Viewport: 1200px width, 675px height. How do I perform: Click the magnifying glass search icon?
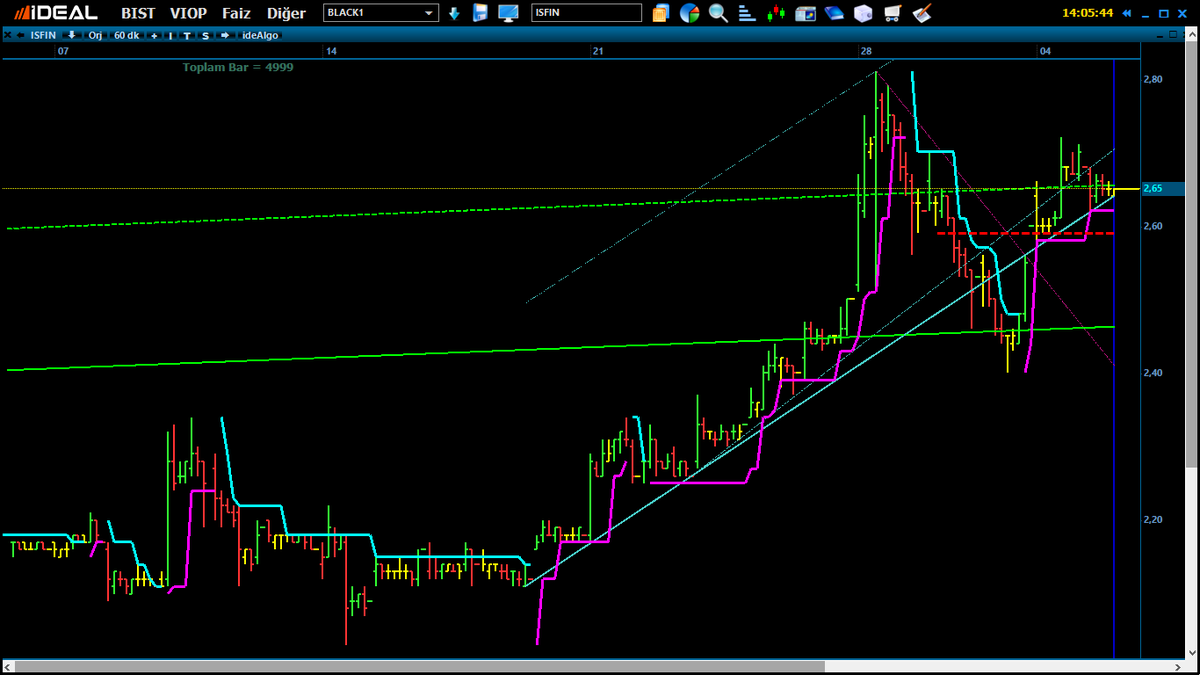tap(718, 13)
